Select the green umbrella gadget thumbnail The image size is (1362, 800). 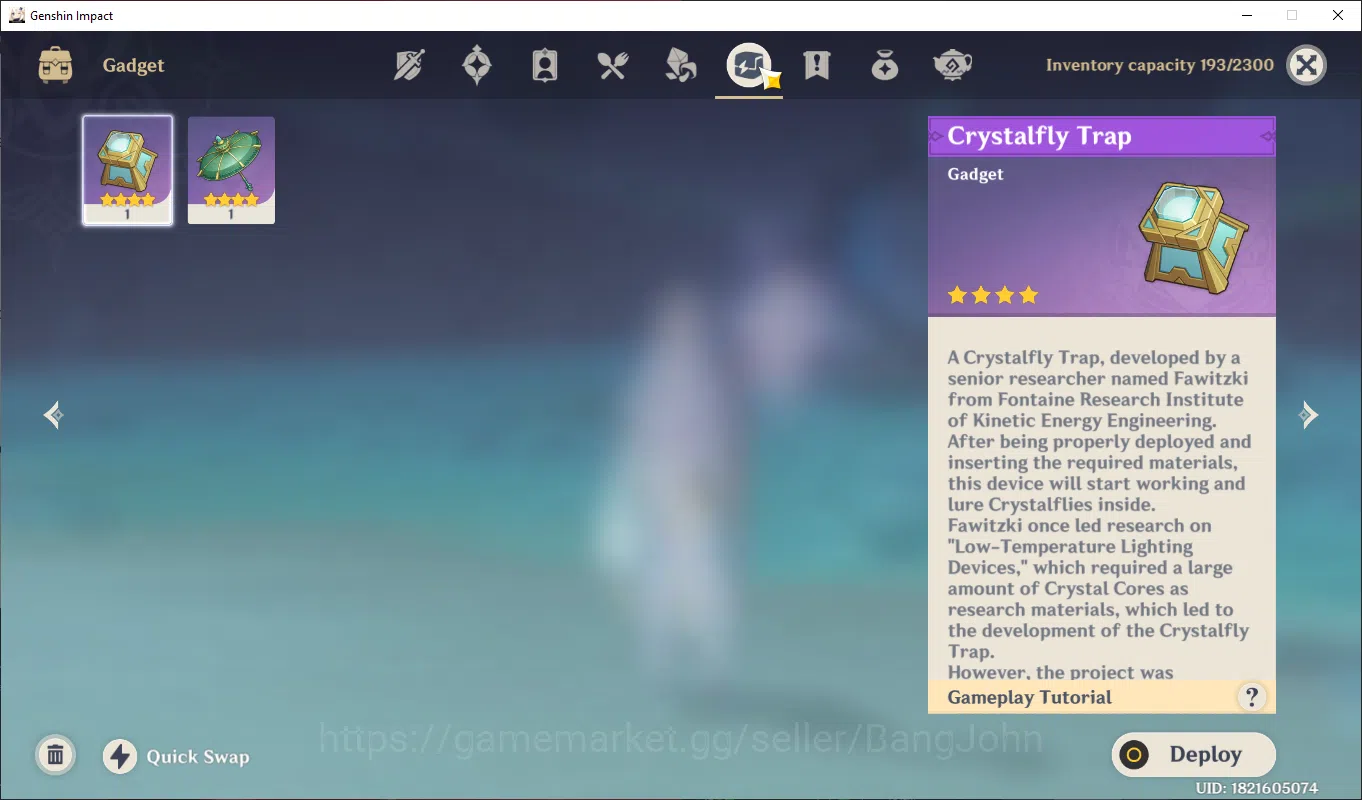tap(231, 170)
